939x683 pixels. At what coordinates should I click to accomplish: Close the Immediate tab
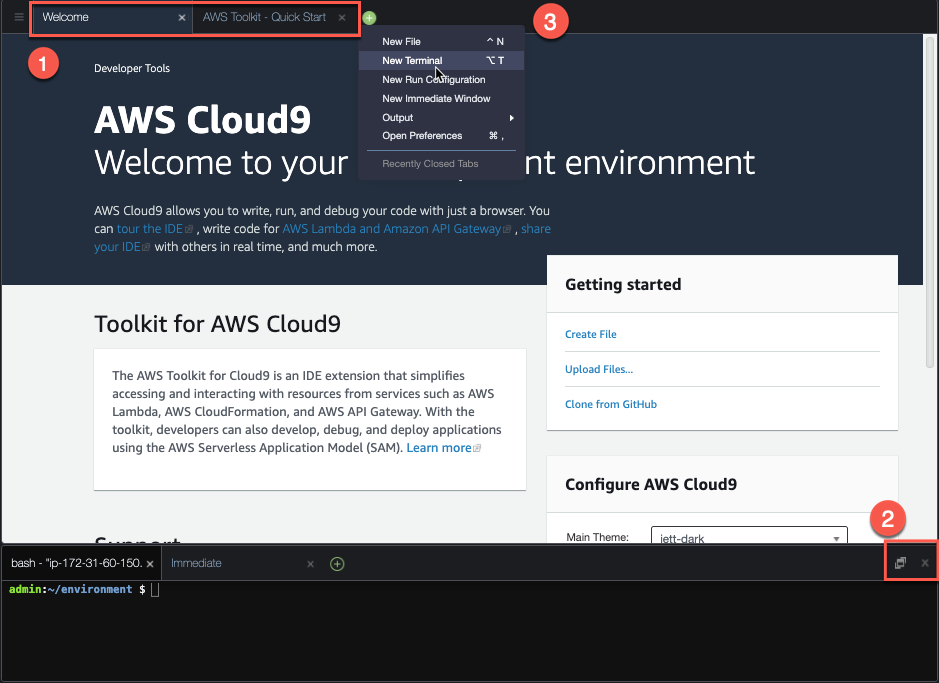pos(310,564)
